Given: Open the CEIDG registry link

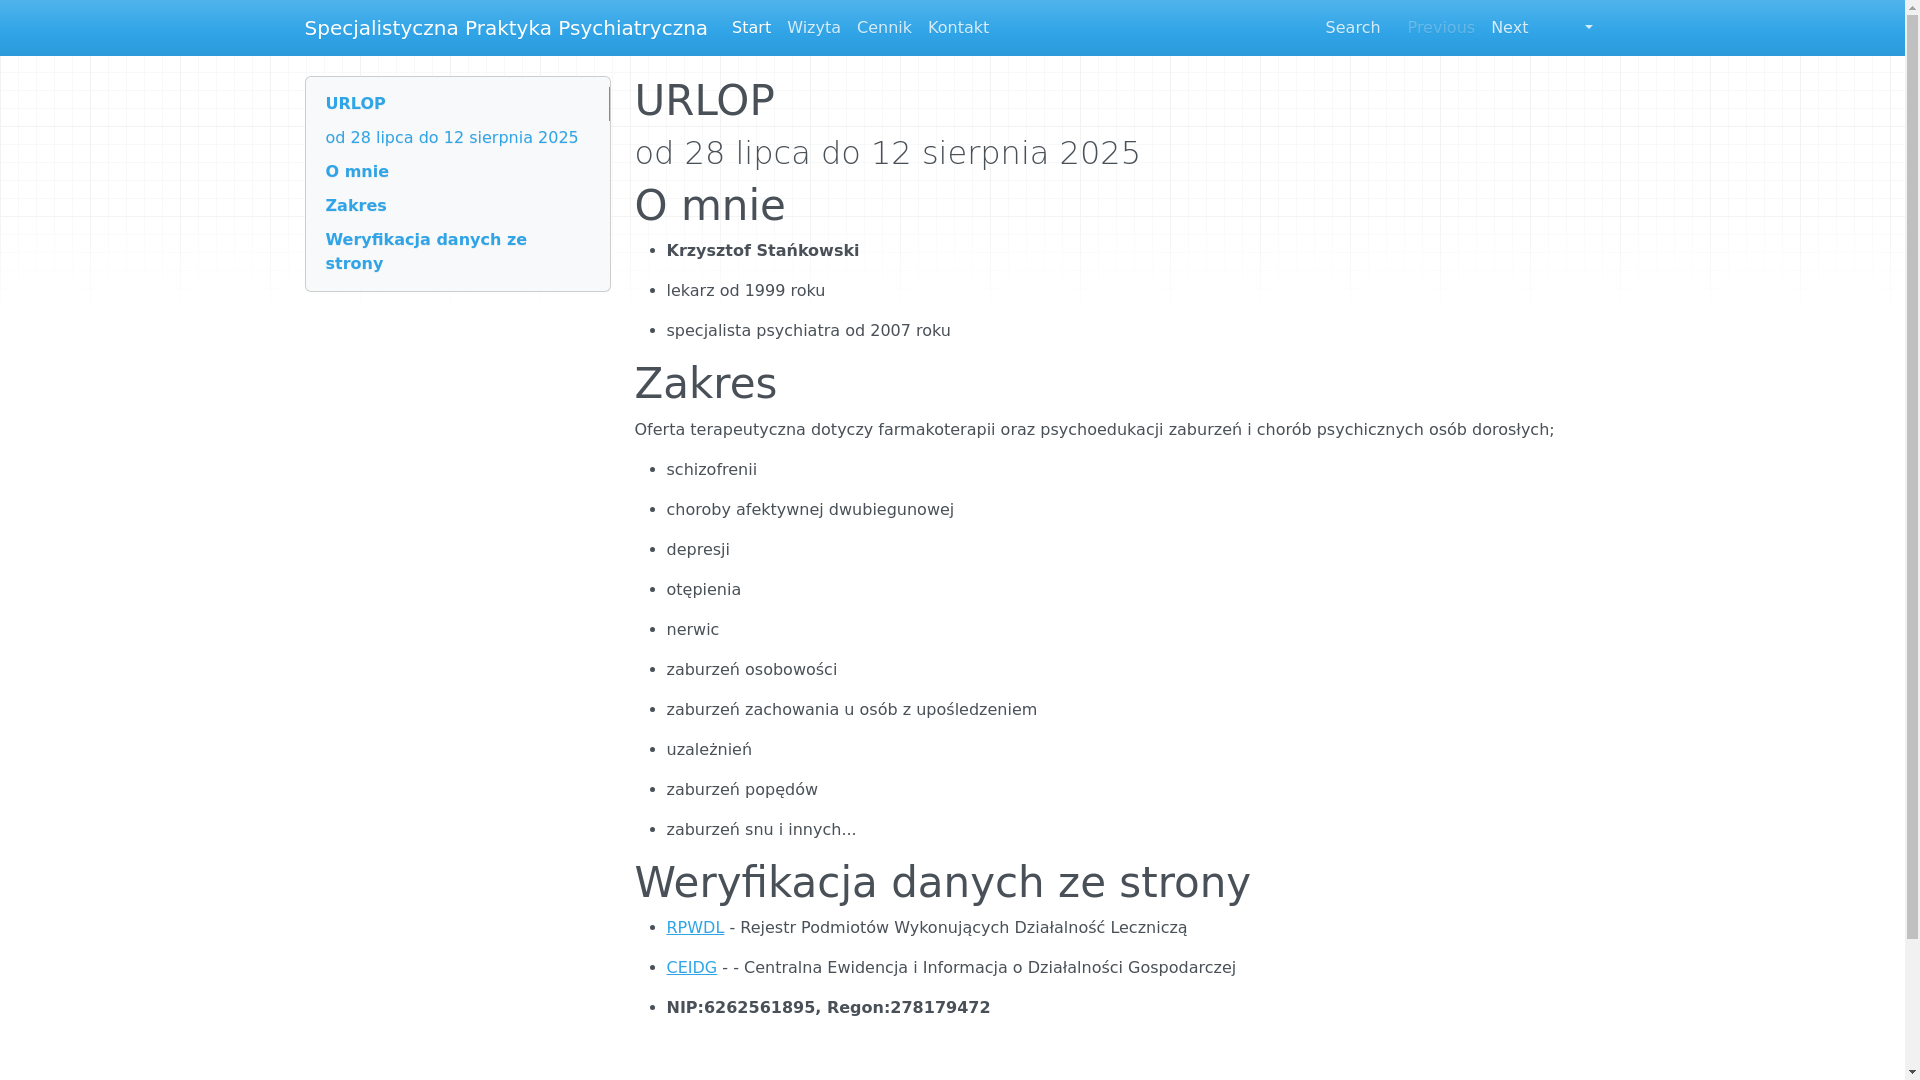Looking at the screenshot, I should point(691,968).
